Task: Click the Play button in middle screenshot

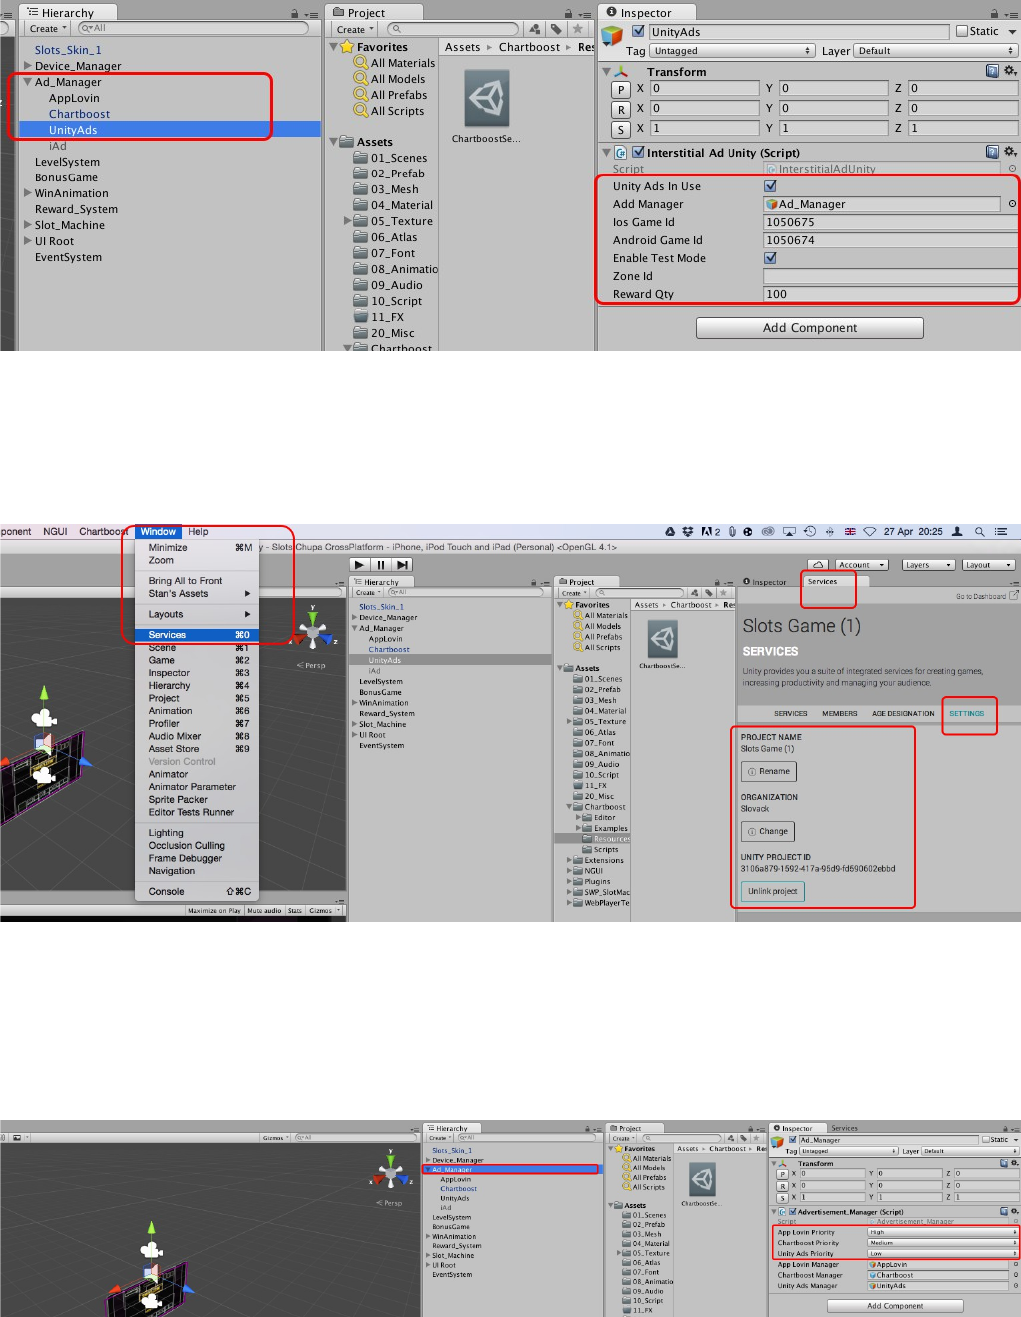Action: tap(360, 565)
